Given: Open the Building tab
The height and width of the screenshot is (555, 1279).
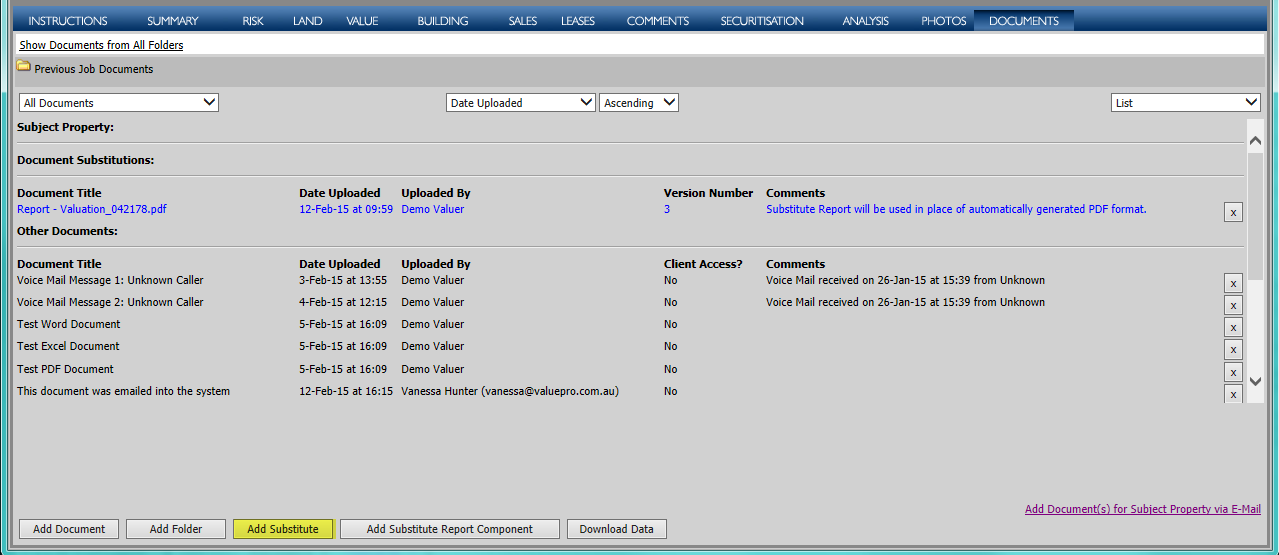Looking at the screenshot, I should tap(442, 21).
